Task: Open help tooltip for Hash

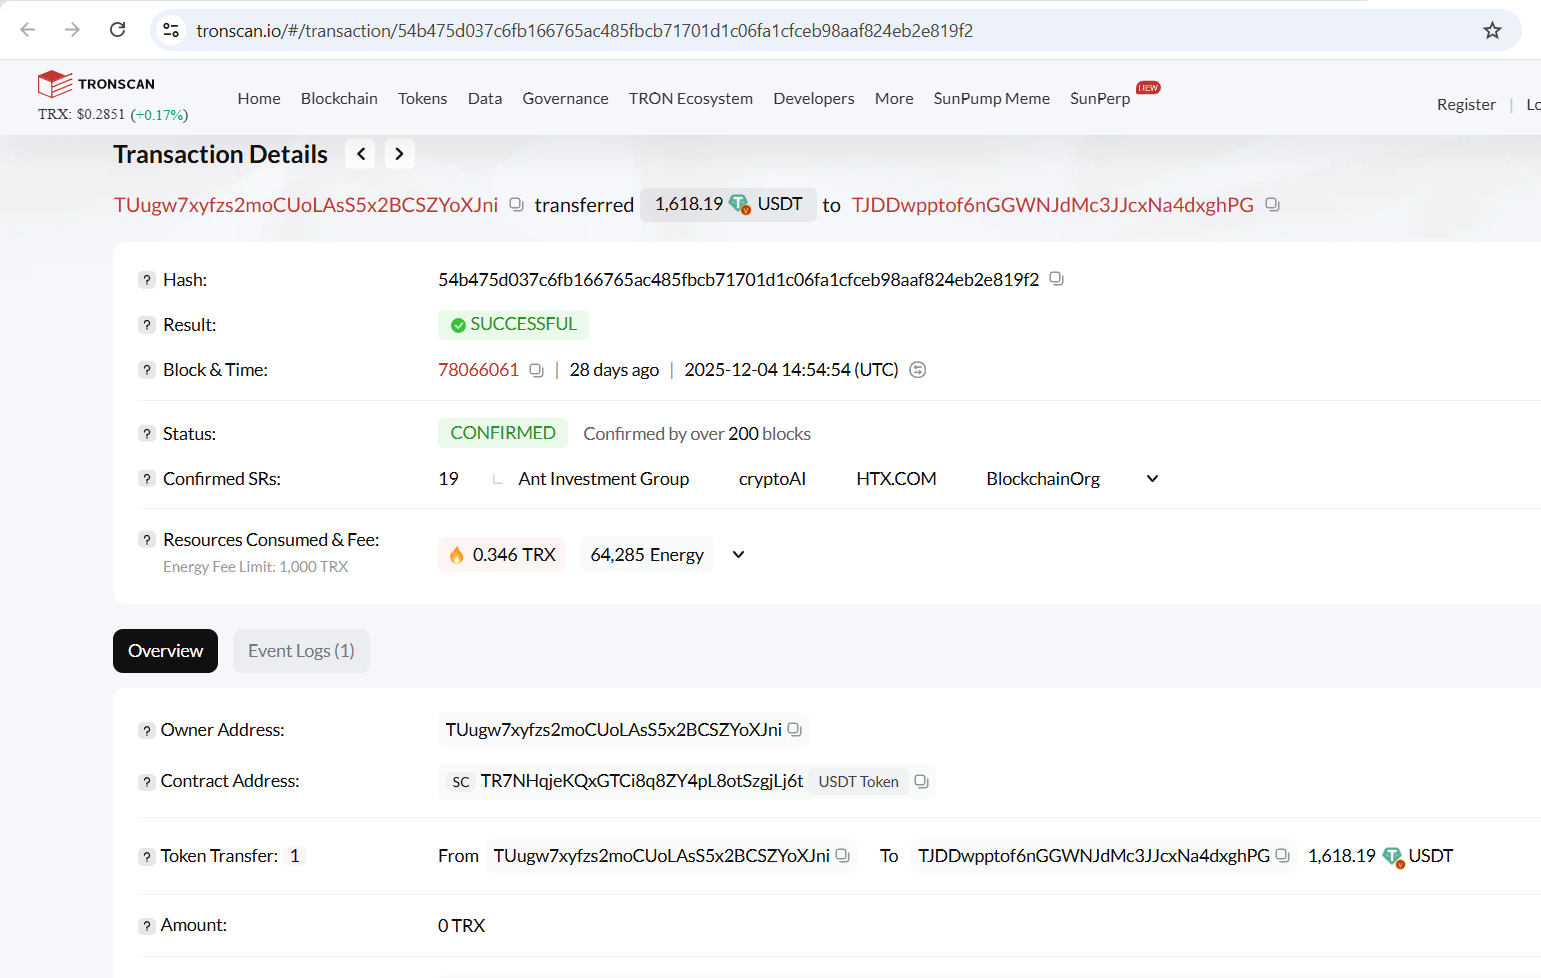Action: click(147, 280)
